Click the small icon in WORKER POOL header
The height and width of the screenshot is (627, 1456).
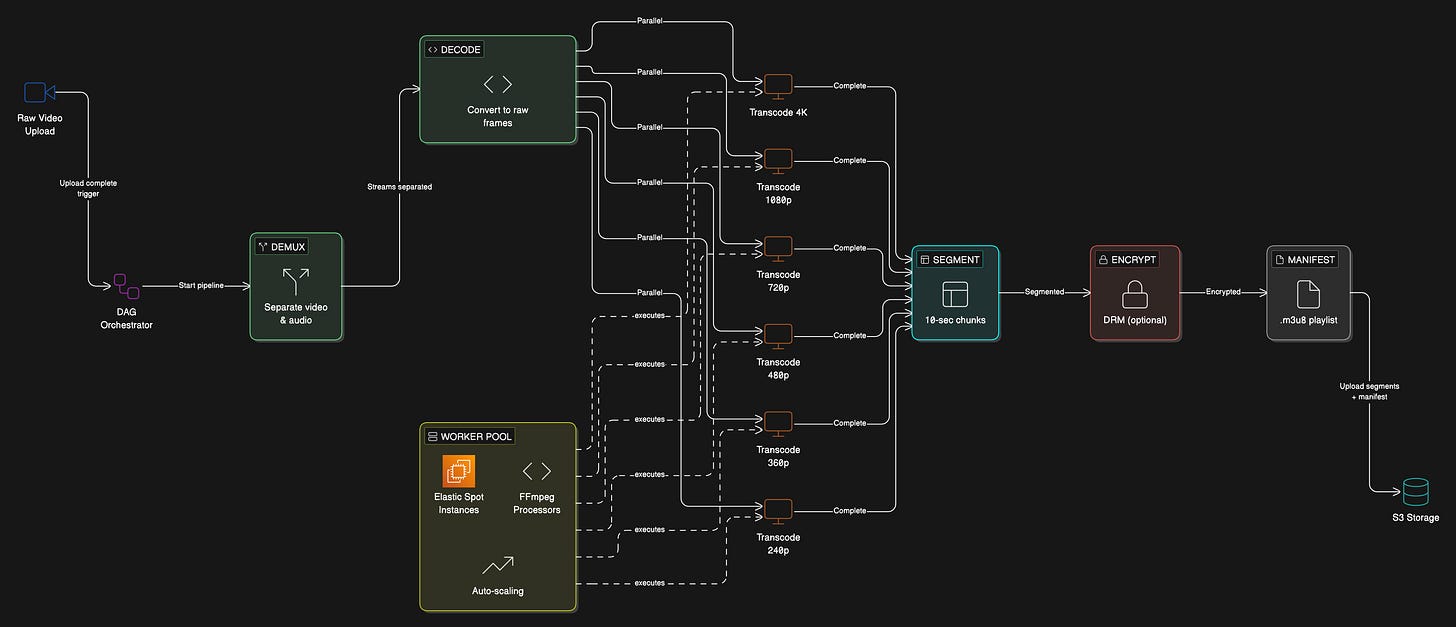tap(432, 436)
